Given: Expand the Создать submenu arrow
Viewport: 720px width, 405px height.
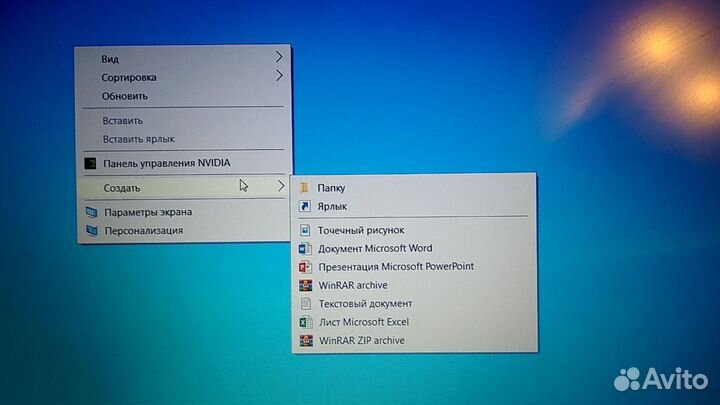Looking at the screenshot, I should point(281,186).
